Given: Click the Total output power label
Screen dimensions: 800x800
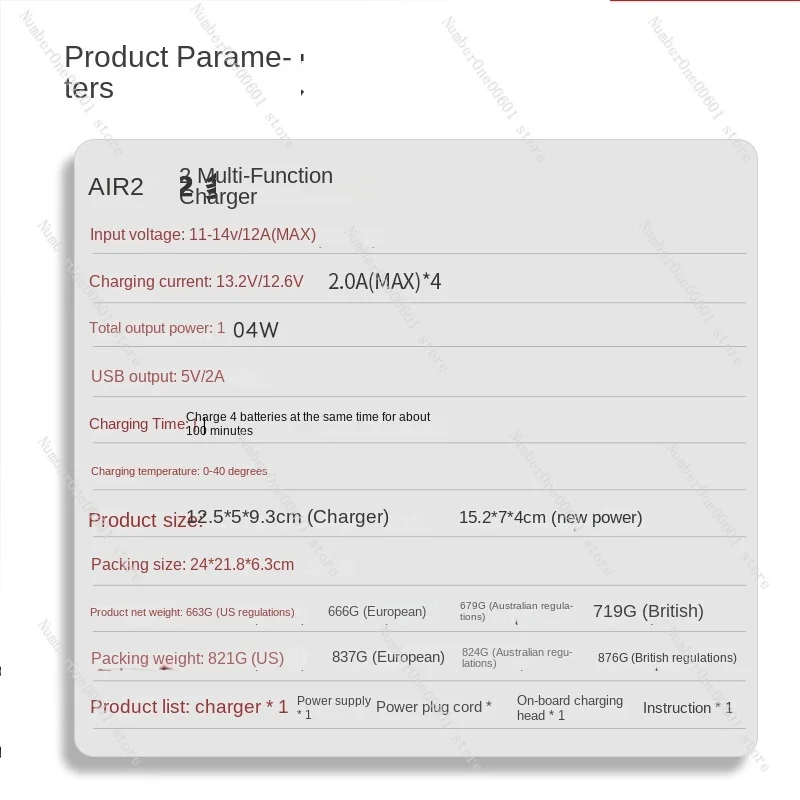Looking at the screenshot, I should click(157, 328).
